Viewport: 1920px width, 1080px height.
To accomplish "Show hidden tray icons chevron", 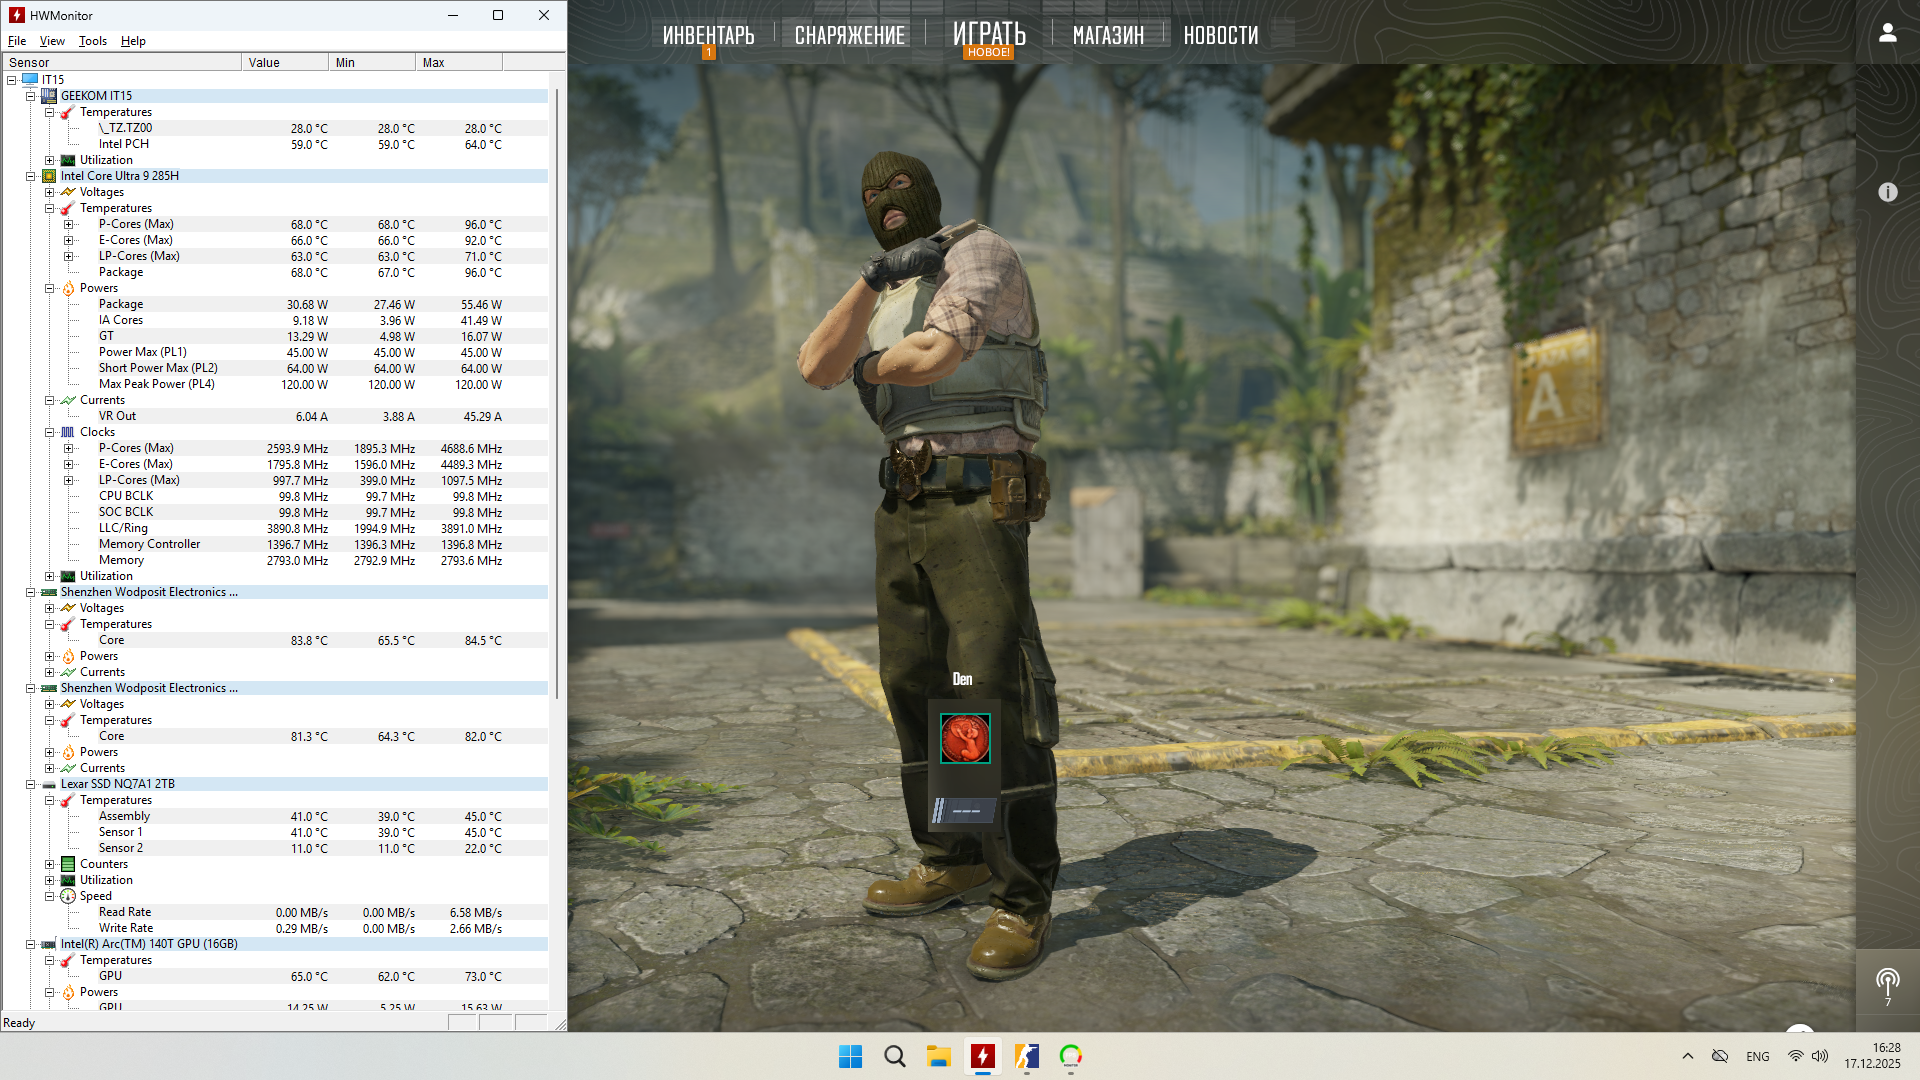I will (1688, 1056).
